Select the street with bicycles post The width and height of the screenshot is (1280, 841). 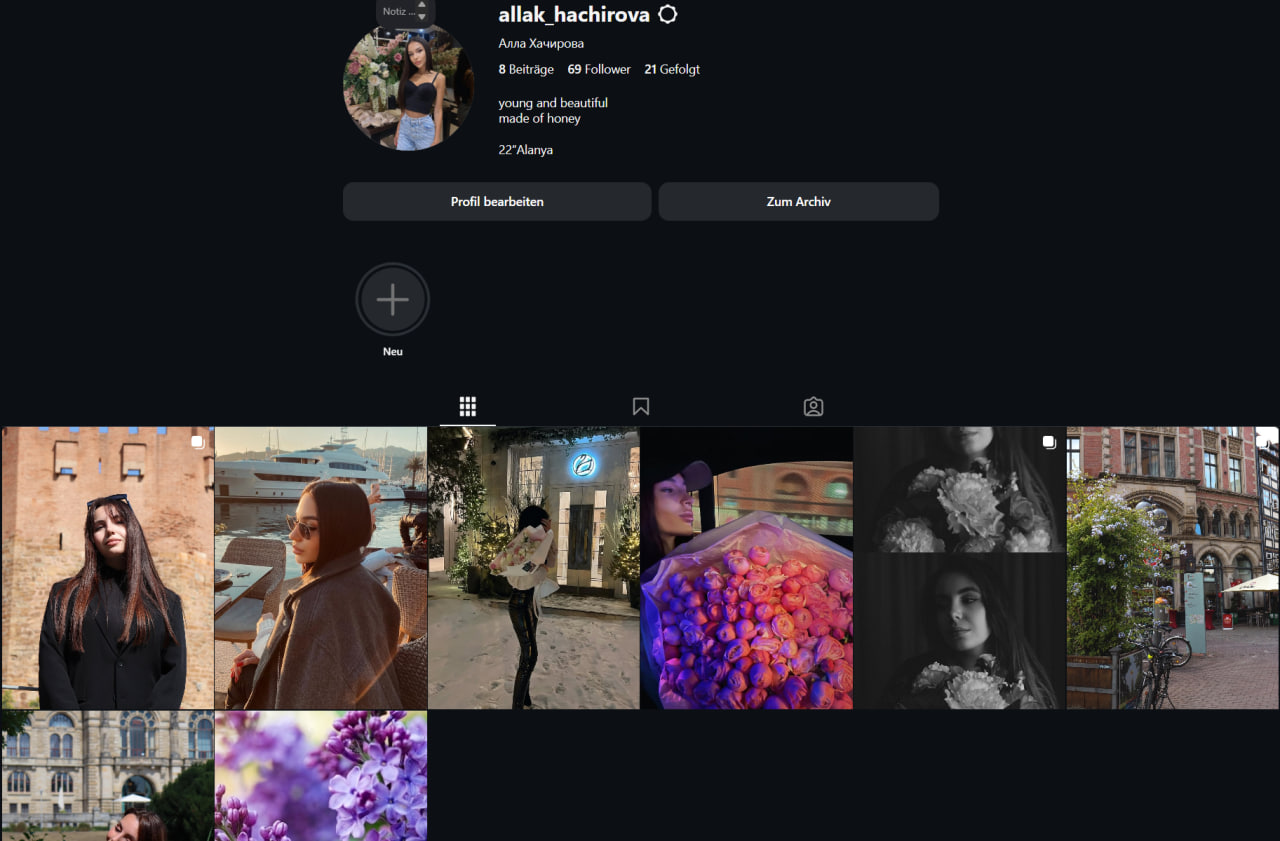[1172, 568]
